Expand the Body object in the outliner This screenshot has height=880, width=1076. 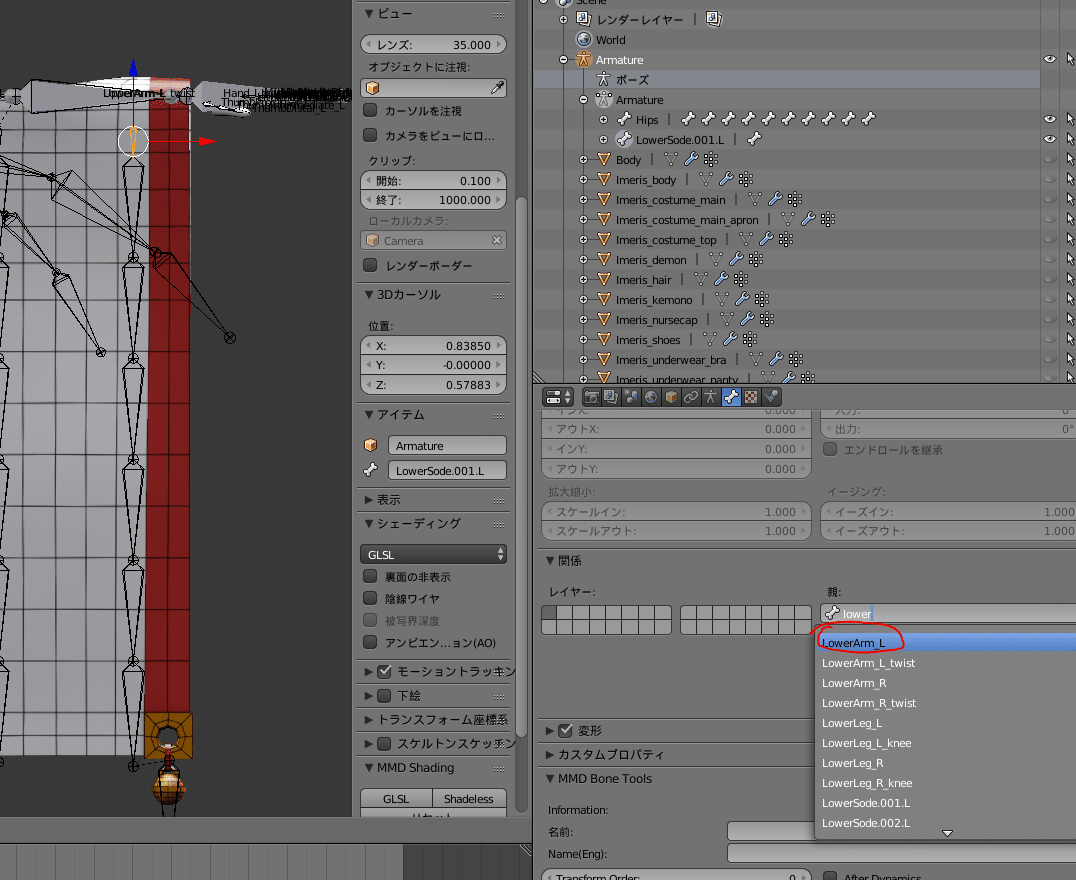pyautogui.click(x=583, y=159)
